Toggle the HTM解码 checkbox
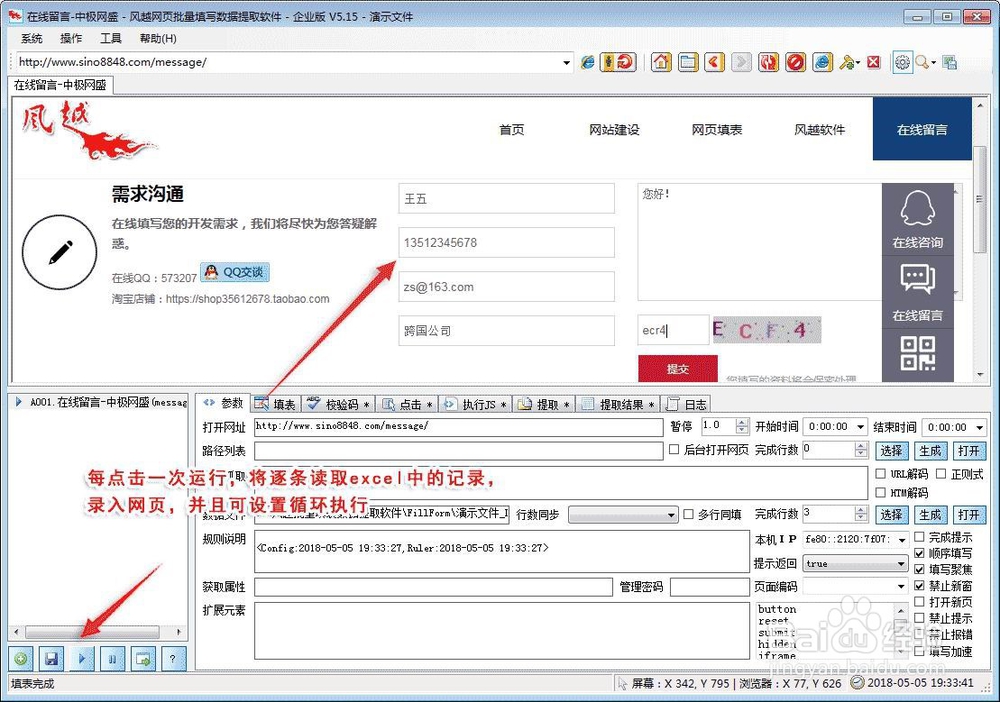 (x=880, y=492)
